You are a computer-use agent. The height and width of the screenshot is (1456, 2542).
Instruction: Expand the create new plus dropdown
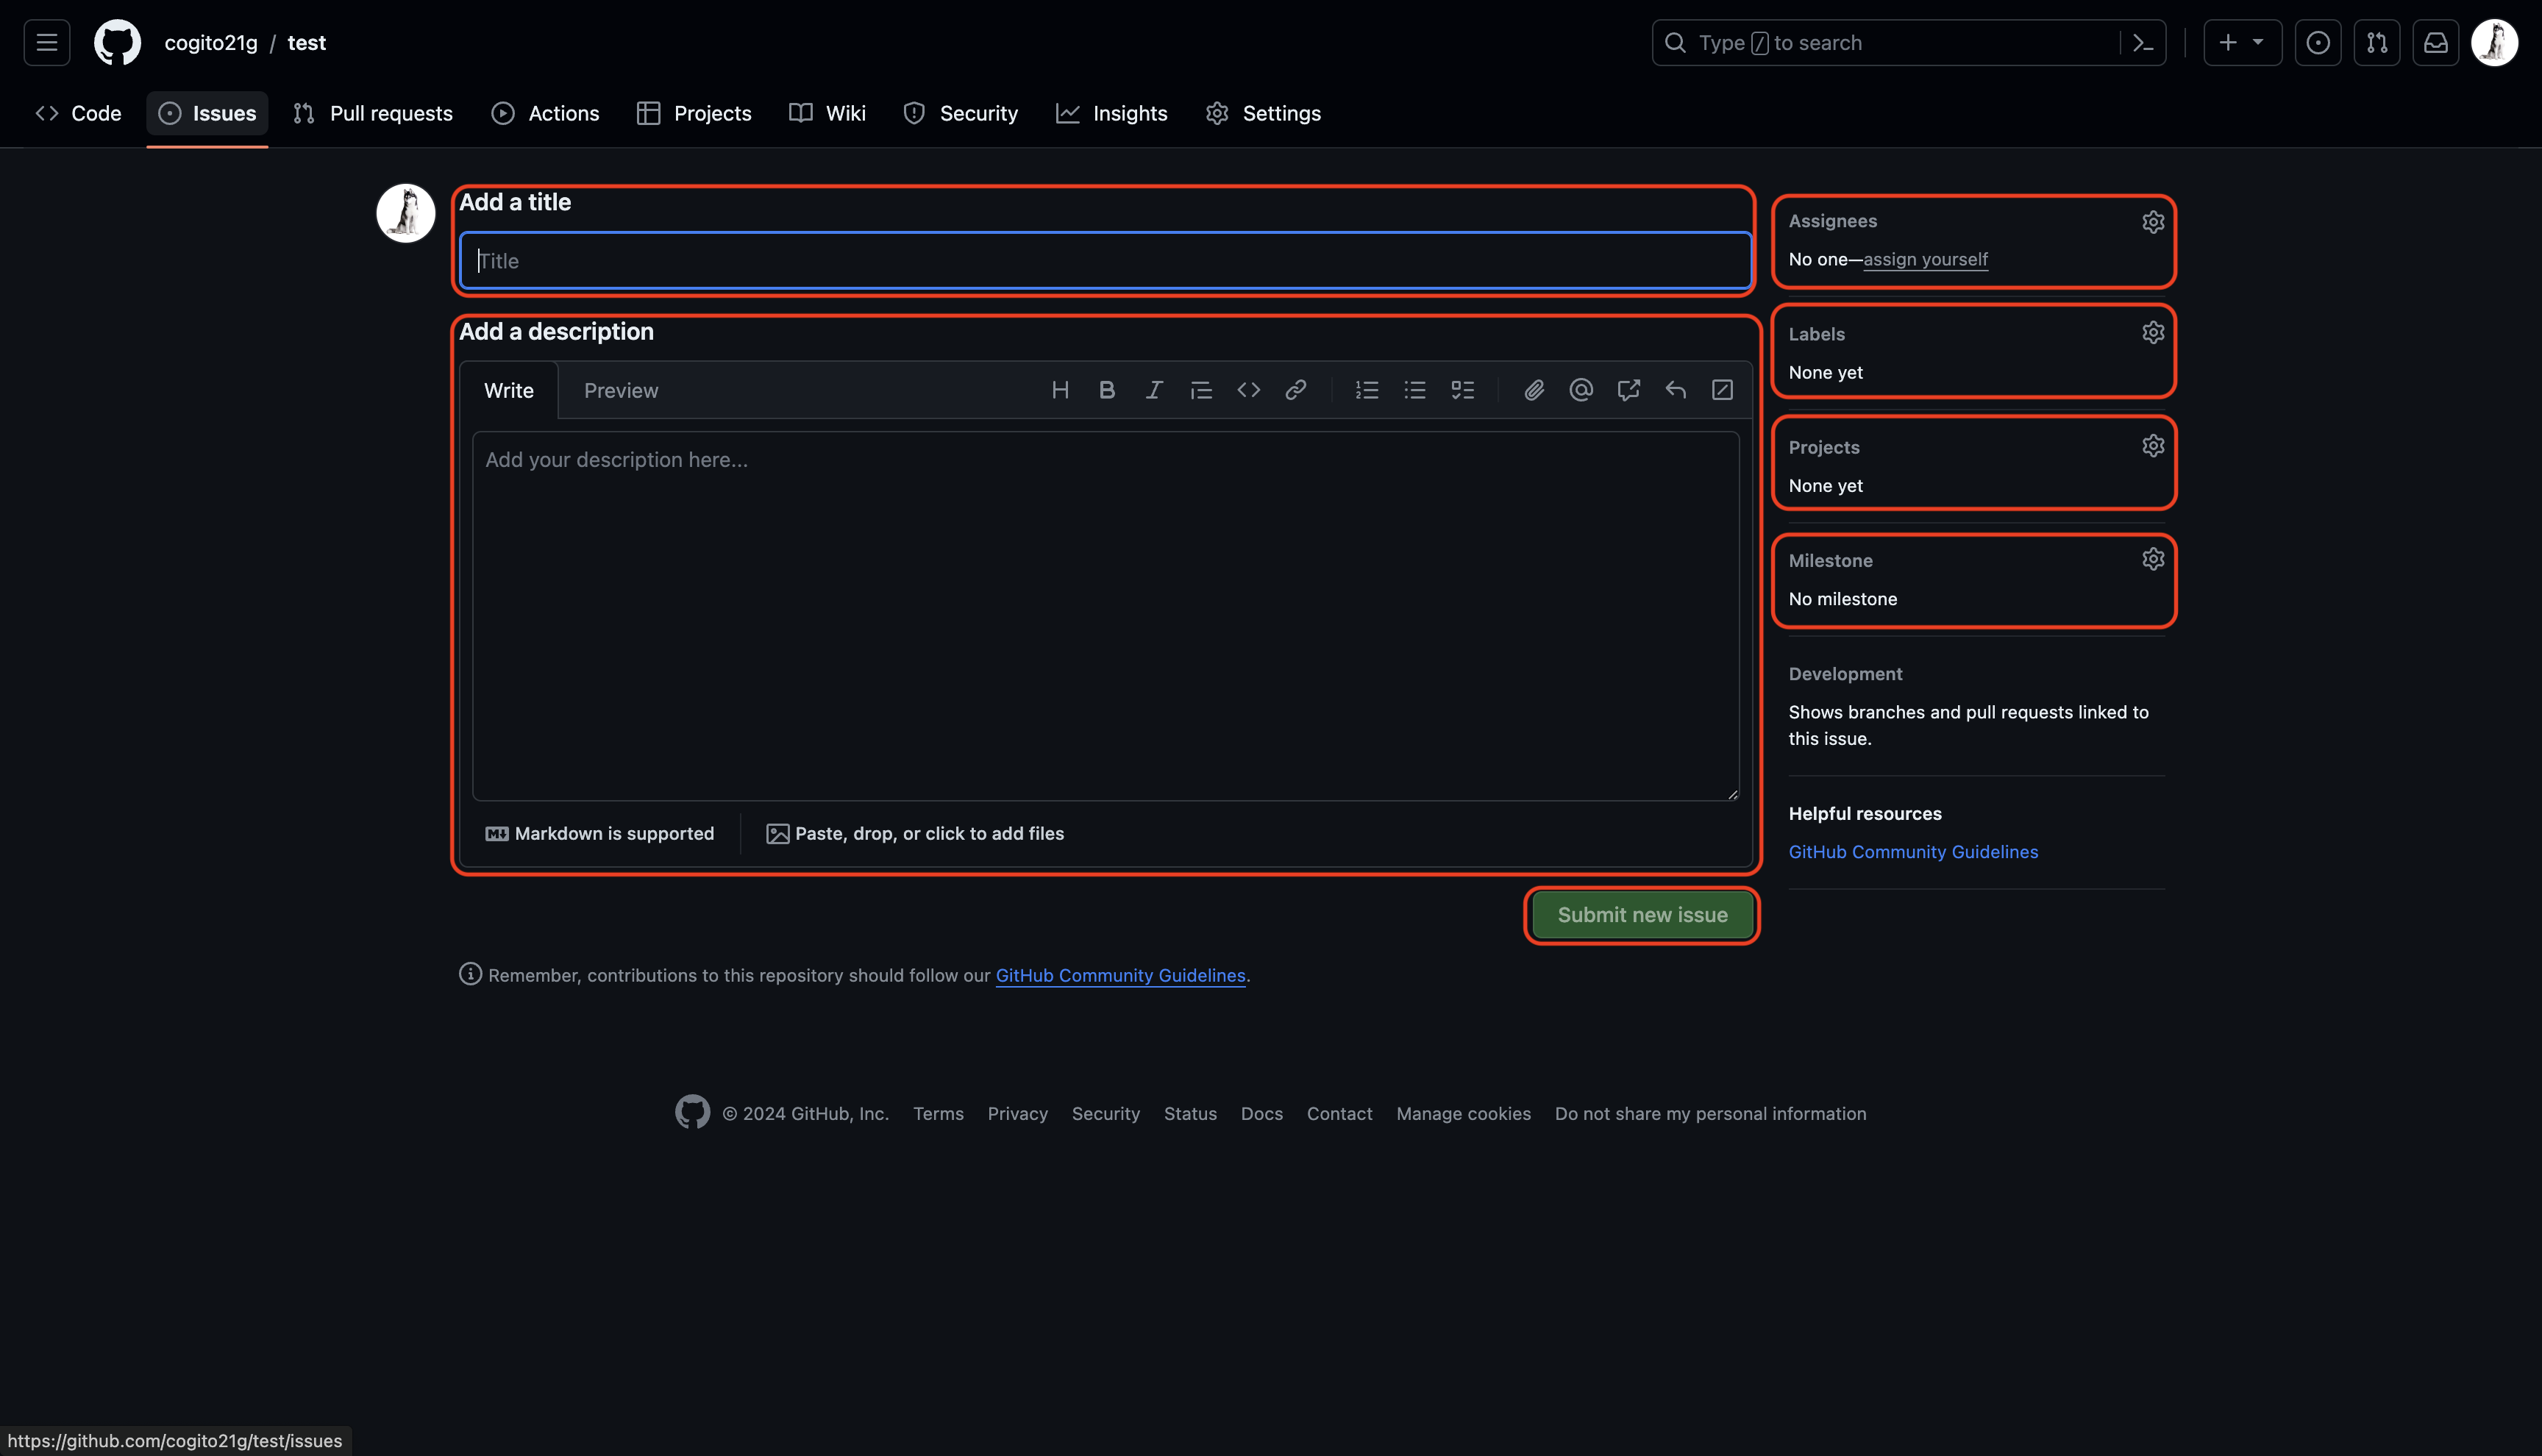click(x=2242, y=43)
